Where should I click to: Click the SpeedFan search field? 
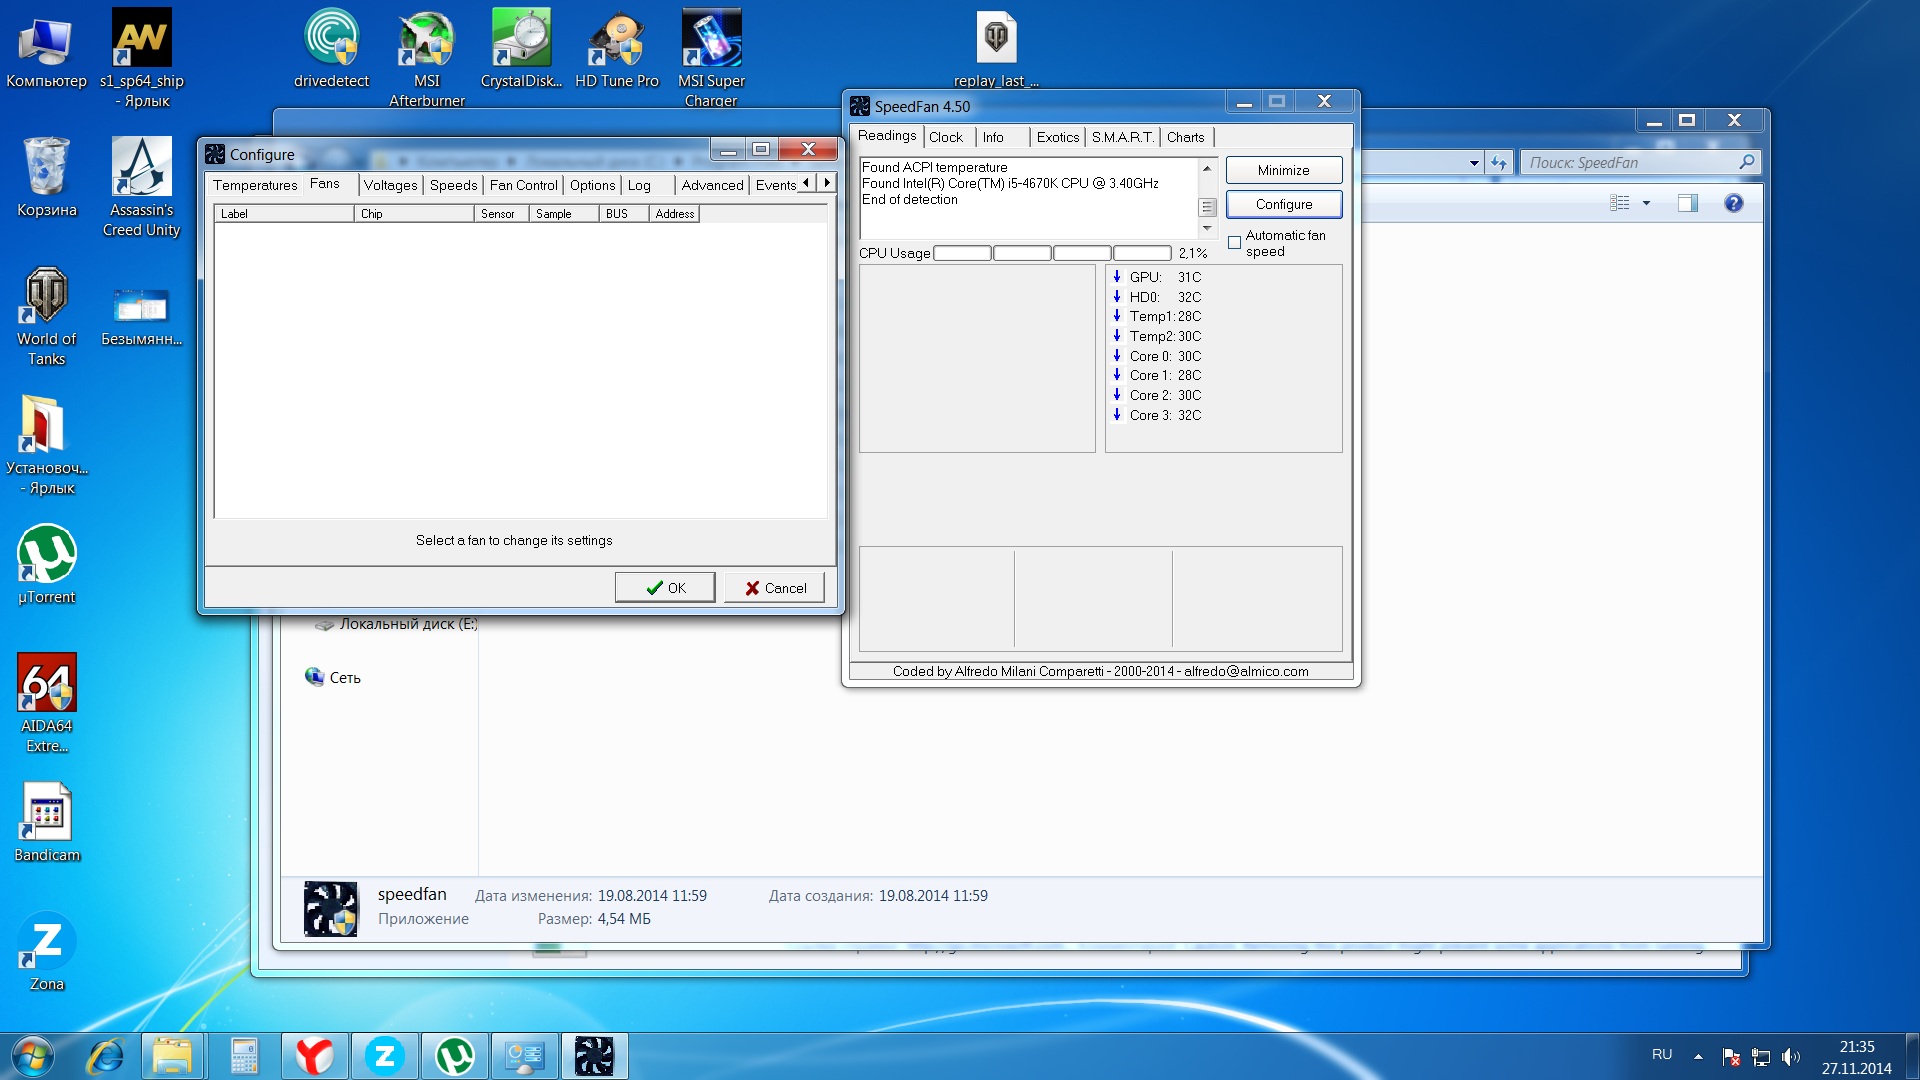[1630, 163]
